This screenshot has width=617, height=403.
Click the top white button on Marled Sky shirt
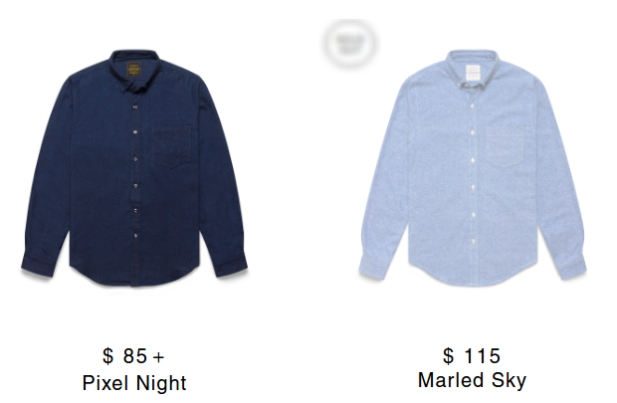pos(472,105)
